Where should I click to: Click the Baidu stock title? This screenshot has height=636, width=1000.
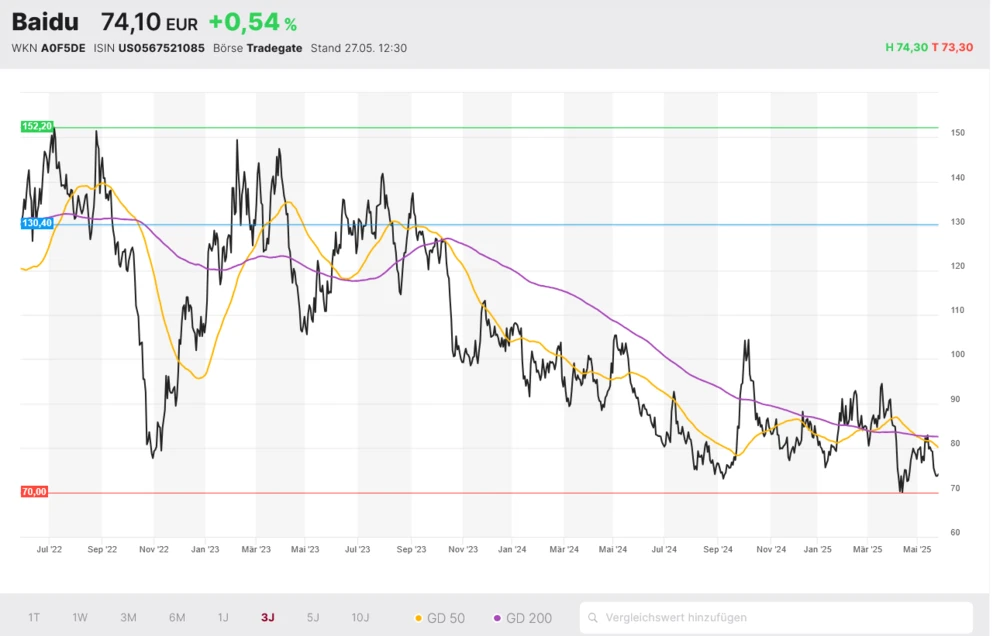(x=45, y=23)
